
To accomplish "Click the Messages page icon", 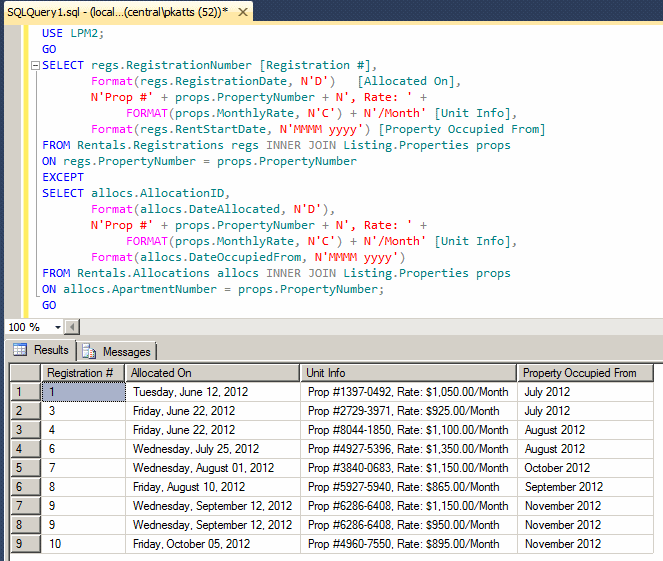I will pyautogui.click(x=89, y=351).
